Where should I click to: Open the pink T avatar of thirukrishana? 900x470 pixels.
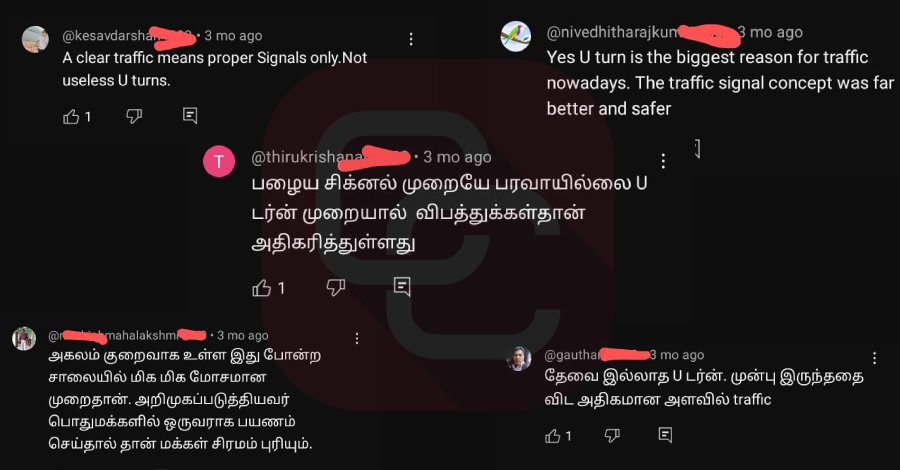219,162
